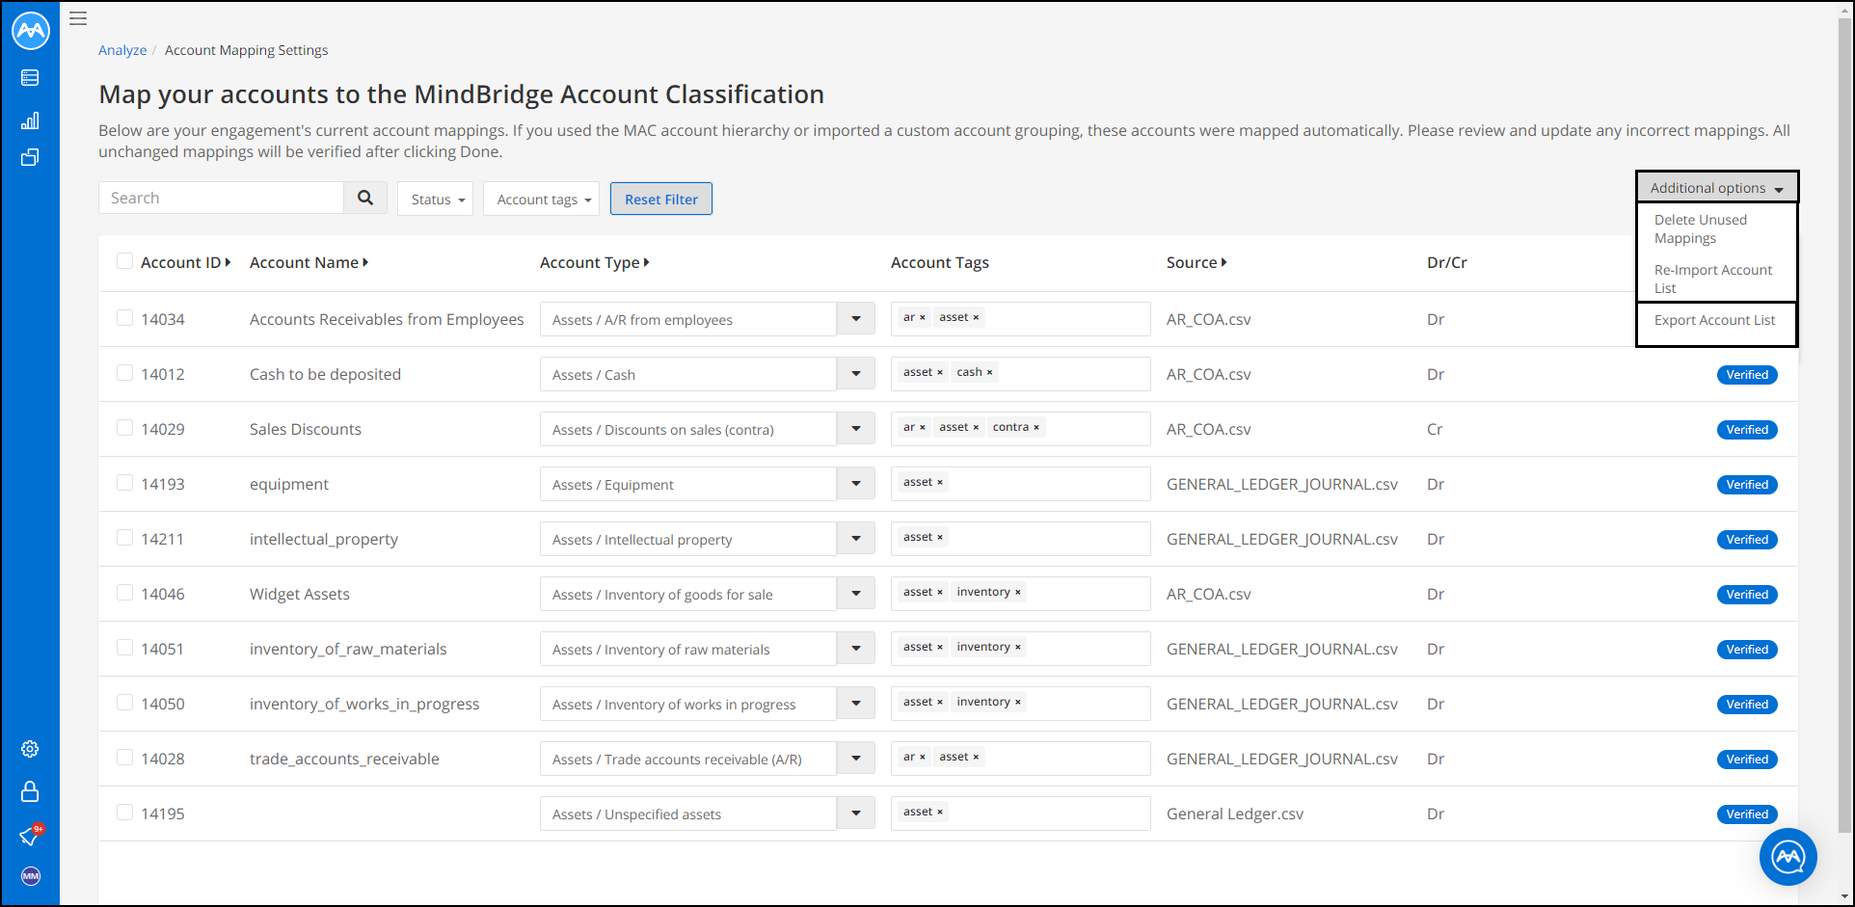This screenshot has width=1855, height=907.
Task: Open the libraries stack sidebar icon
Action: coord(30,158)
